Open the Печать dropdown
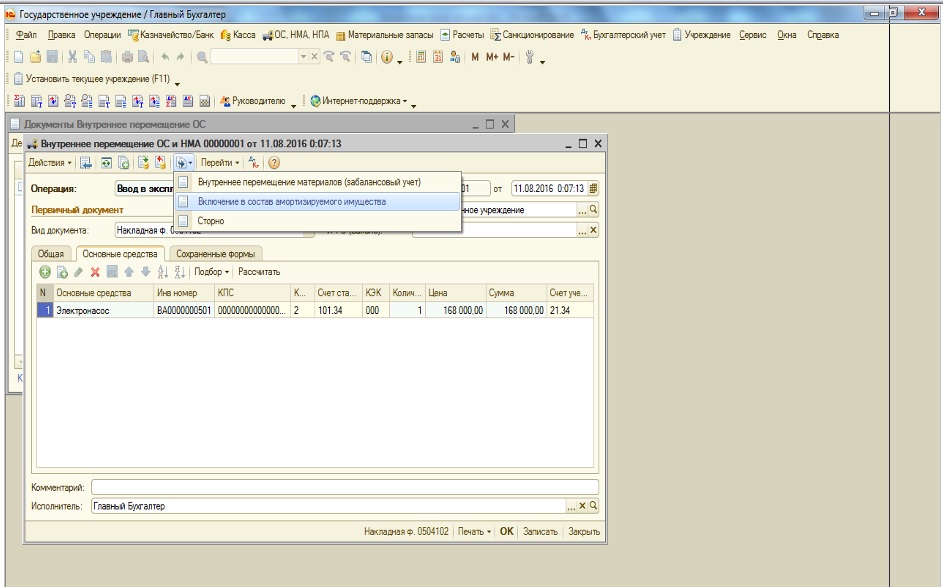 (475, 532)
